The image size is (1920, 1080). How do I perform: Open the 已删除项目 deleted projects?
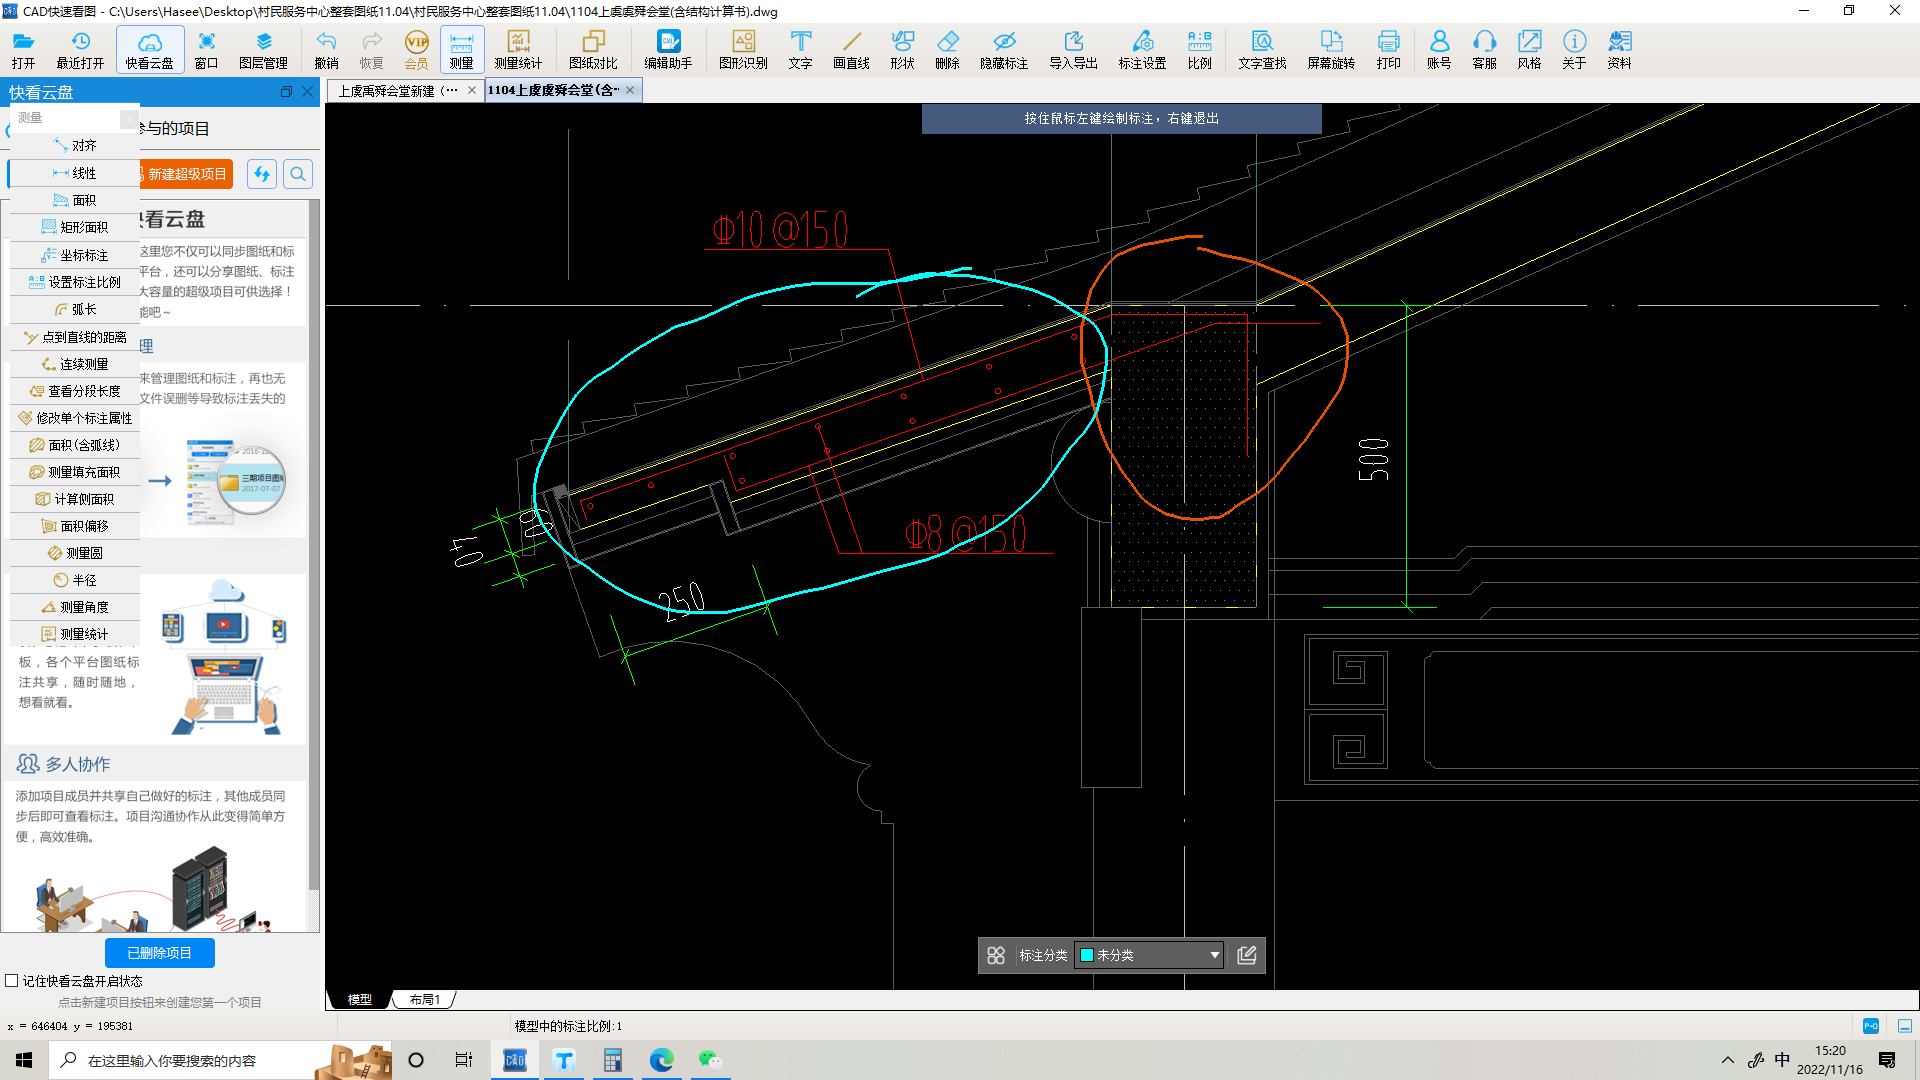[160, 953]
